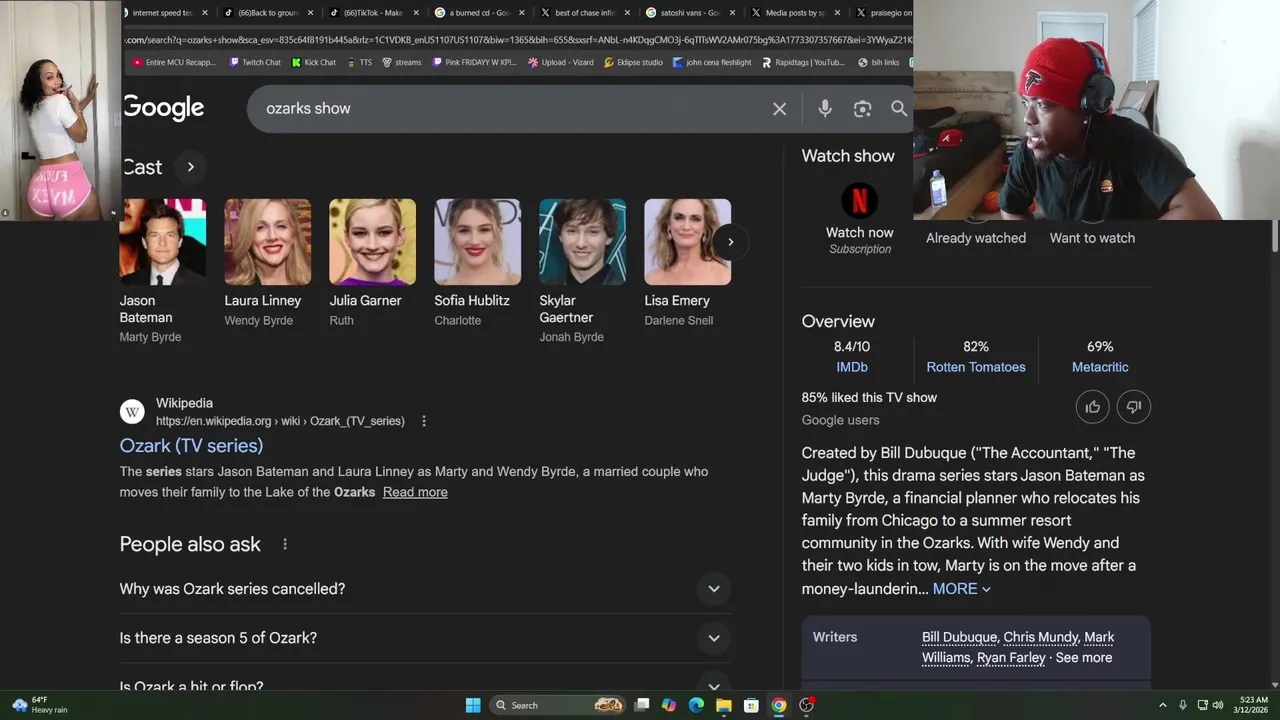The image size is (1280, 720).
Task: Open the Wikipedia result three-dot menu
Action: pyautogui.click(x=424, y=421)
